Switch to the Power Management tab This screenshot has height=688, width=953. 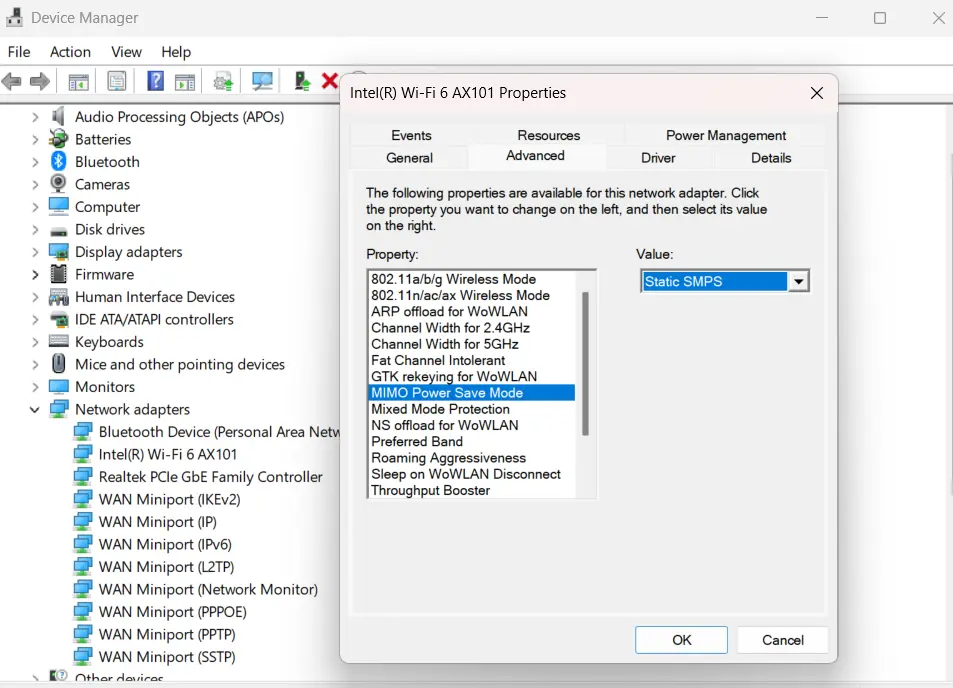tap(725, 135)
